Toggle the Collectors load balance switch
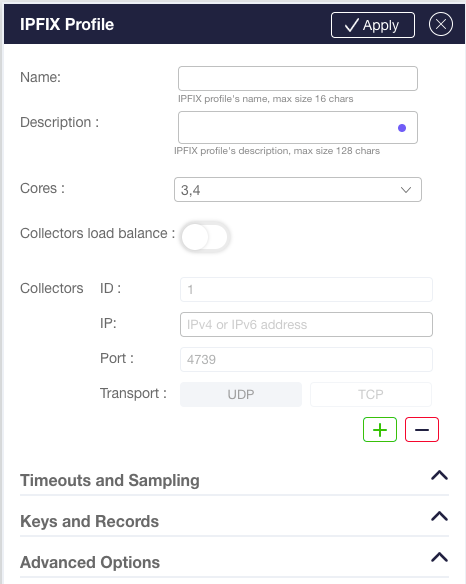This screenshot has height=584, width=466. point(205,237)
